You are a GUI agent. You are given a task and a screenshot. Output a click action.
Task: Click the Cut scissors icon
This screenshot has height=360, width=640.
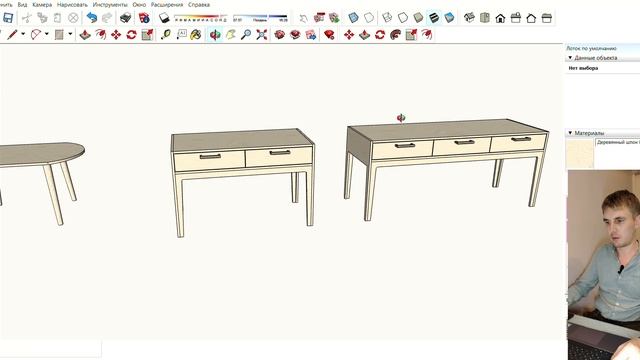(27, 18)
